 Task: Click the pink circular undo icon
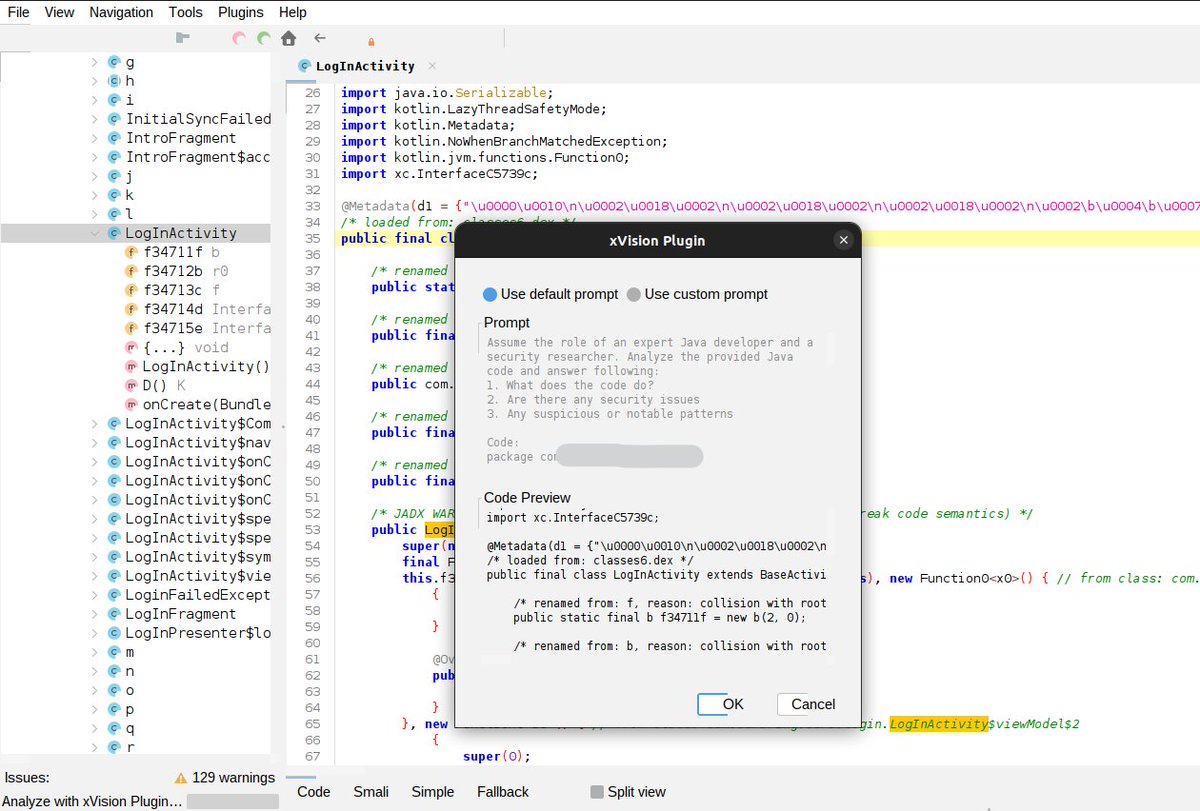[240, 38]
